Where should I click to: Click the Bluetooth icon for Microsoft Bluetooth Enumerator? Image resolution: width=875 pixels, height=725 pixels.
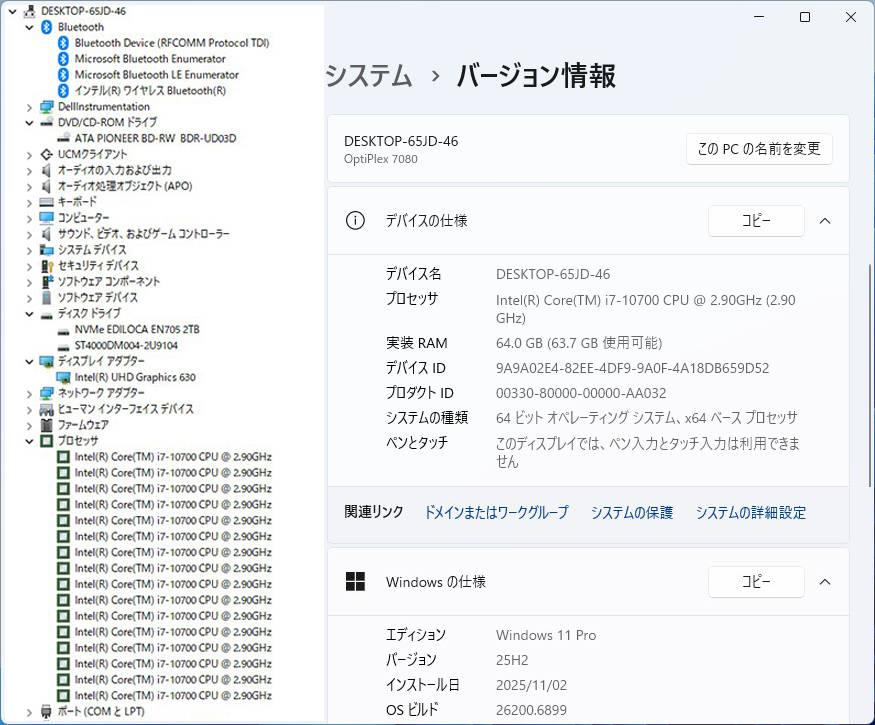point(62,59)
